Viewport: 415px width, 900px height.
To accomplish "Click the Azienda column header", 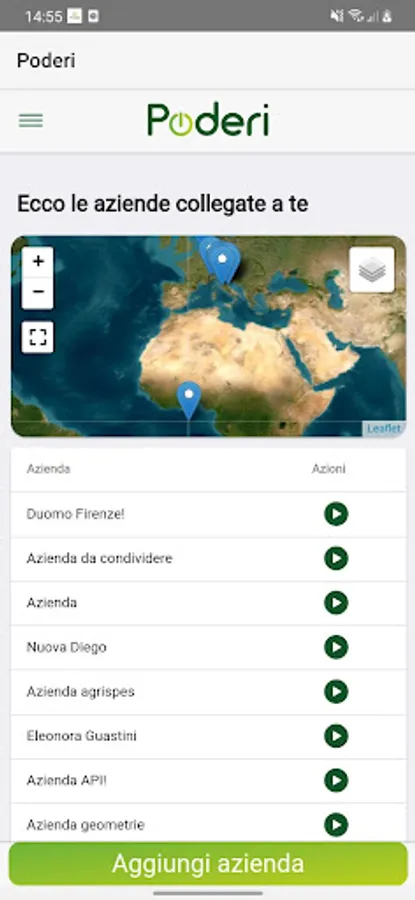I will tap(48, 469).
